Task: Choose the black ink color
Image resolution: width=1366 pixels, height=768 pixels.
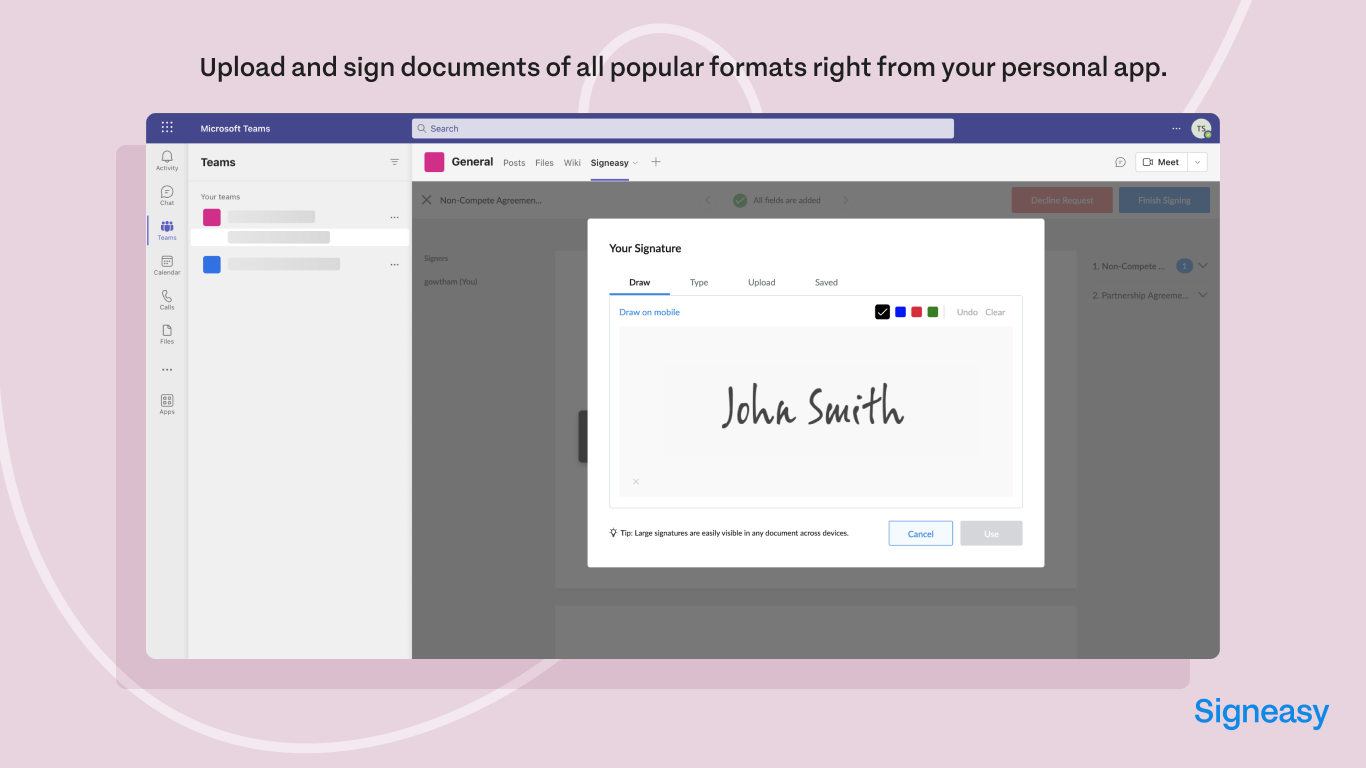Action: 882,312
